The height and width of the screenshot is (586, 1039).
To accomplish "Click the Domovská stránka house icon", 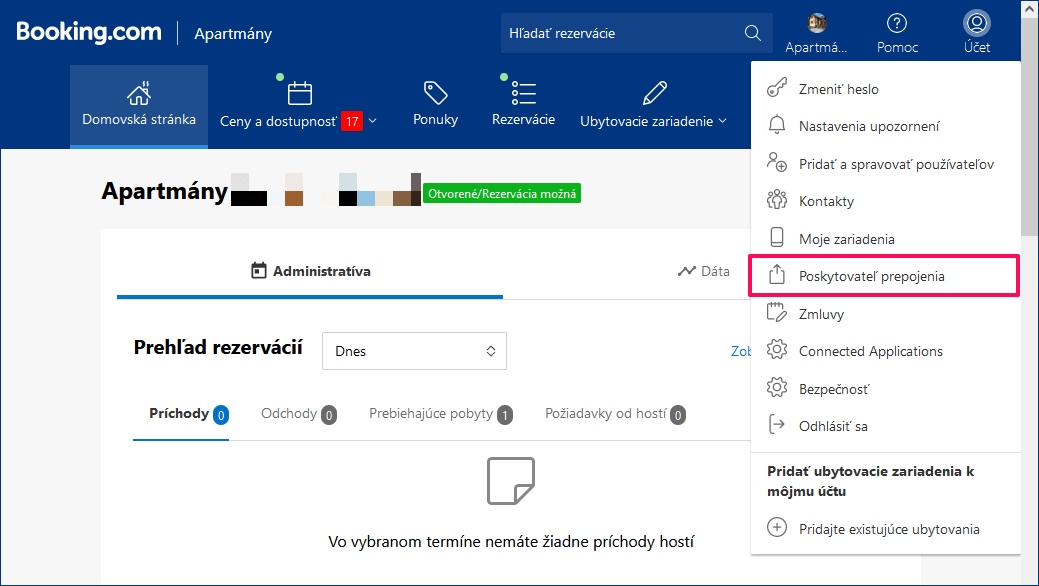I will pyautogui.click(x=139, y=94).
